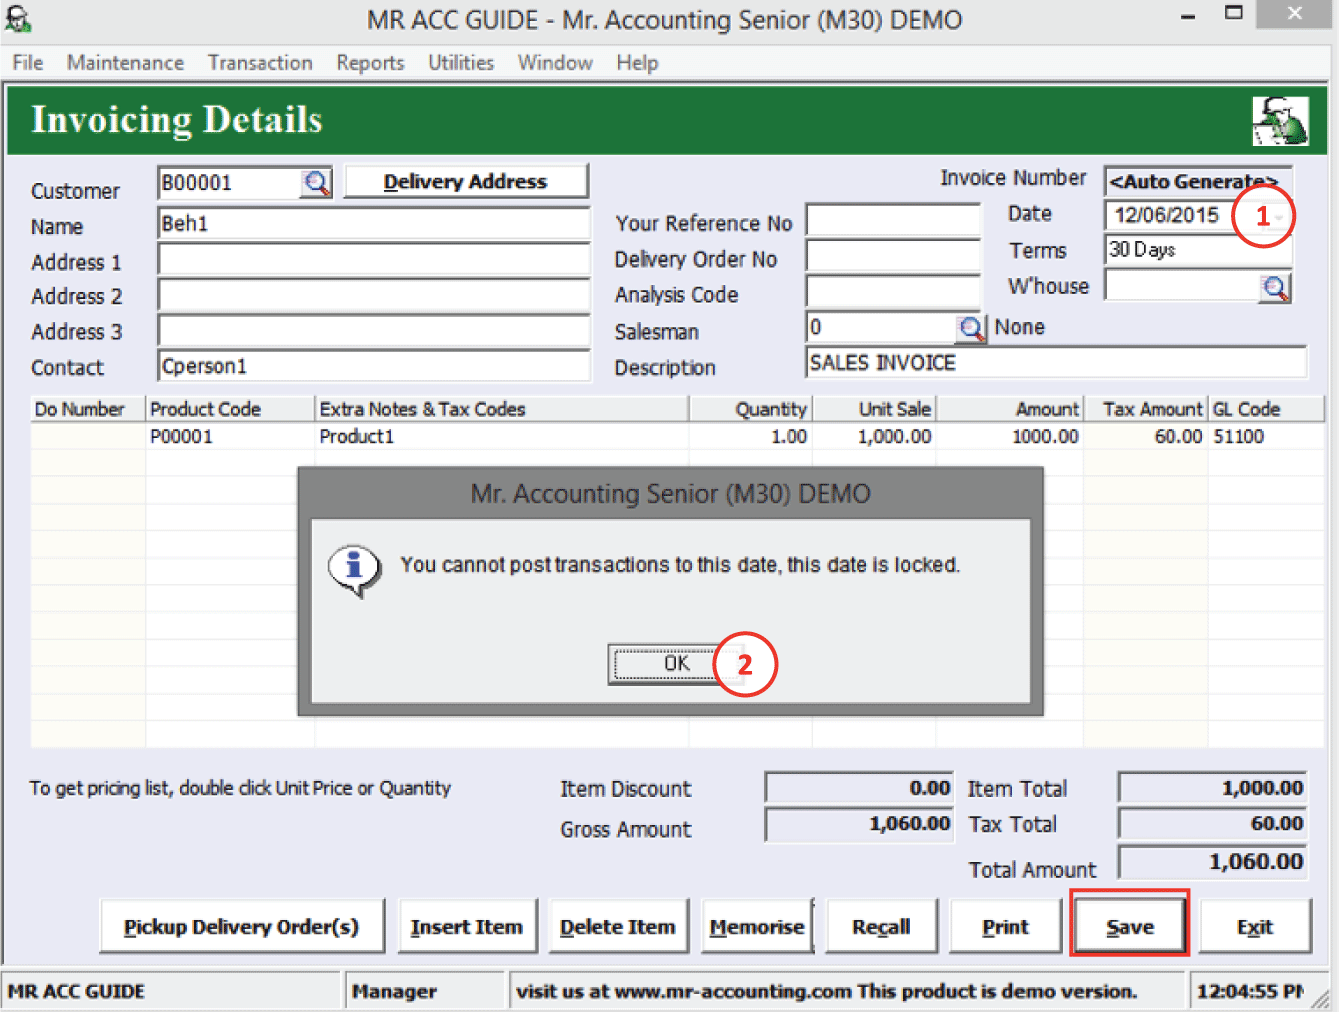1339x1012 pixels.
Task: Click the Your Reference No field
Action: tap(893, 220)
